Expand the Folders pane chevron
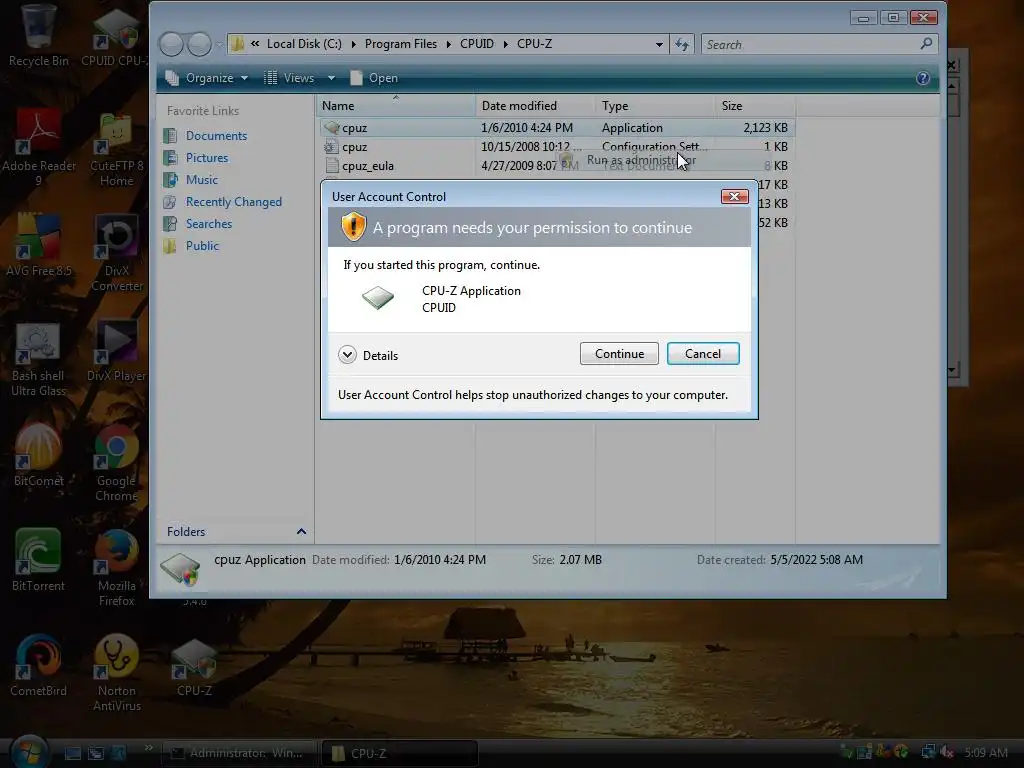Image resolution: width=1024 pixels, height=768 pixels. coord(301,532)
